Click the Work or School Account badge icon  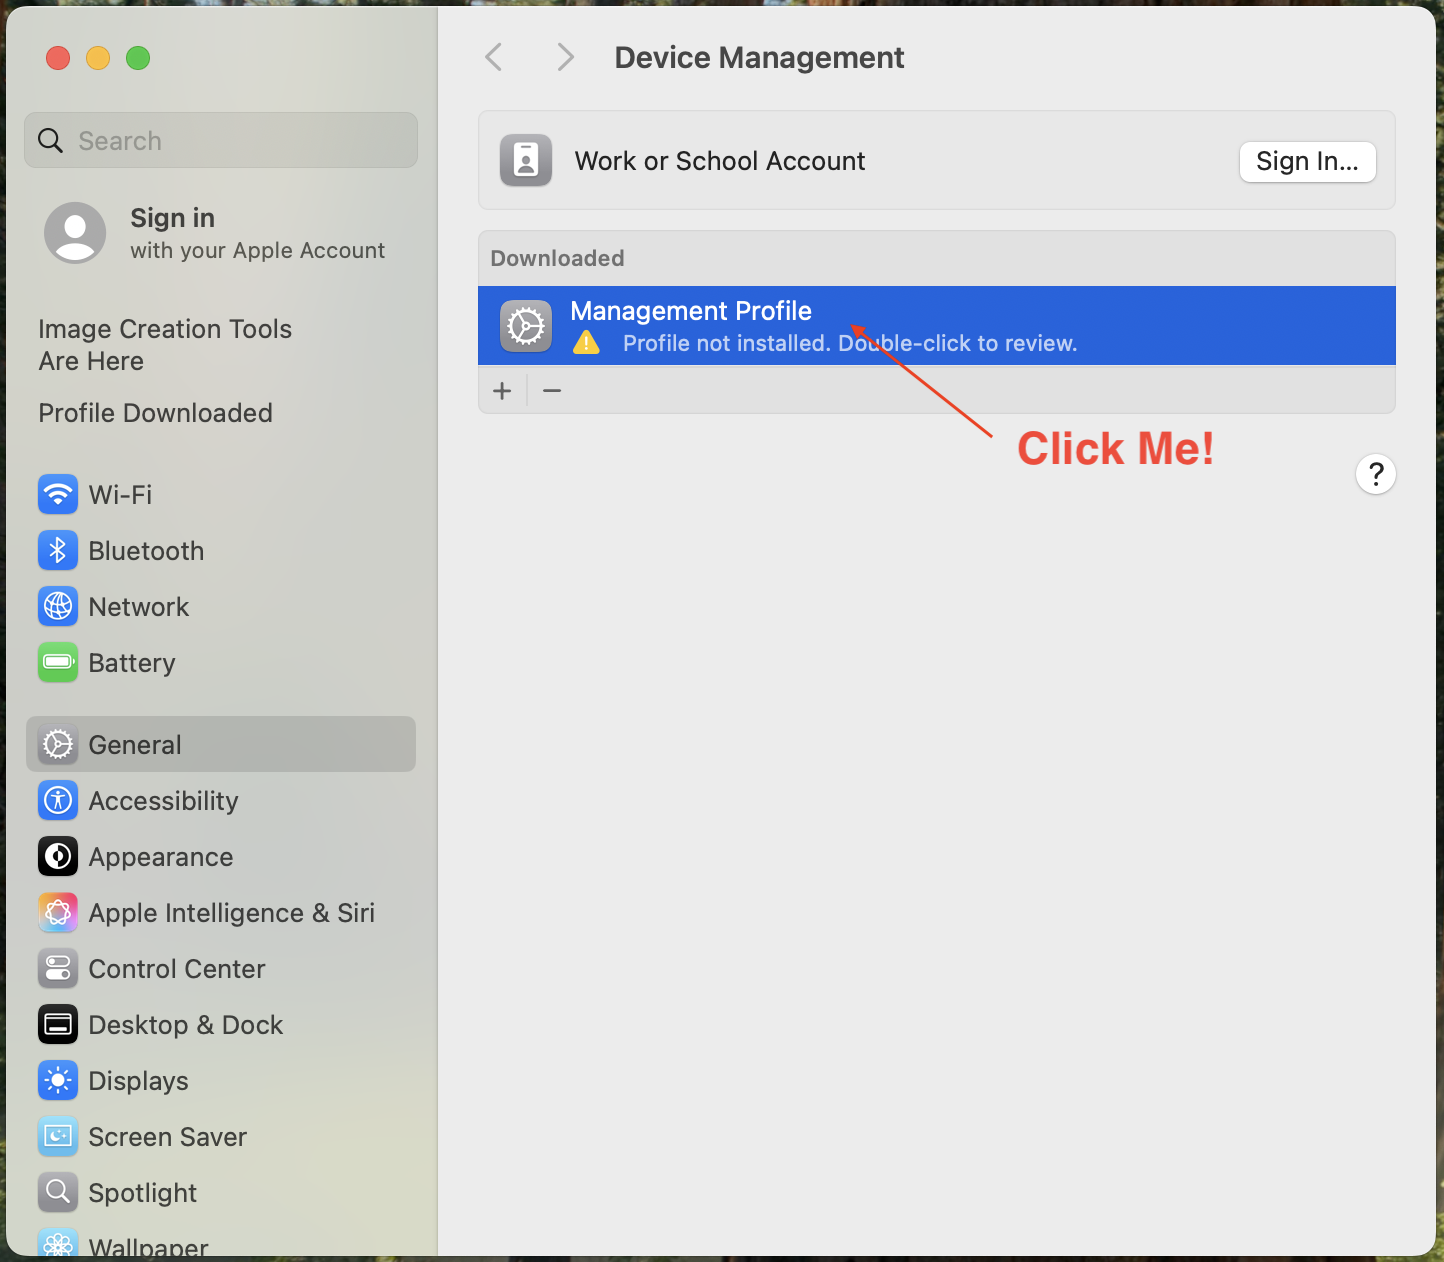pyautogui.click(x=526, y=160)
